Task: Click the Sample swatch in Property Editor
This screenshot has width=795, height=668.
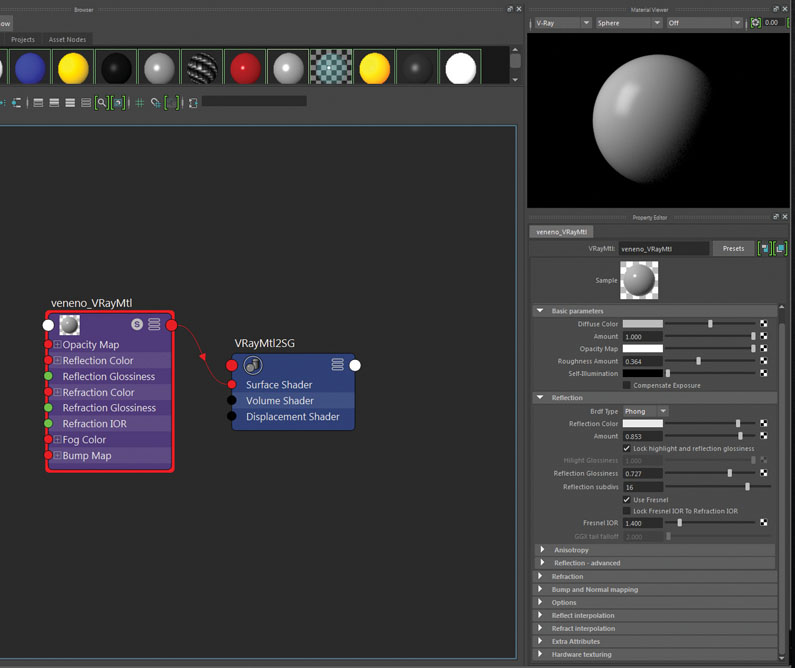Action: click(639, 280)
